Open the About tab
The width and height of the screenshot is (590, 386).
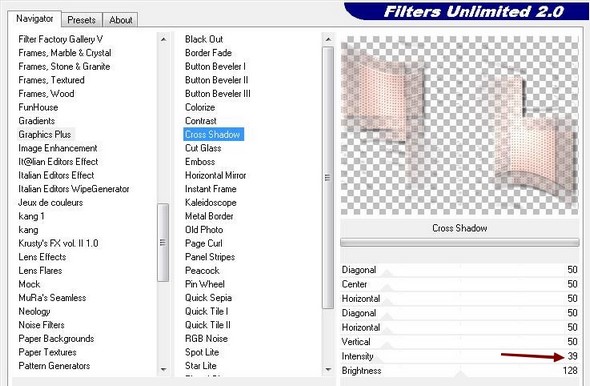(x=120, y=20)
